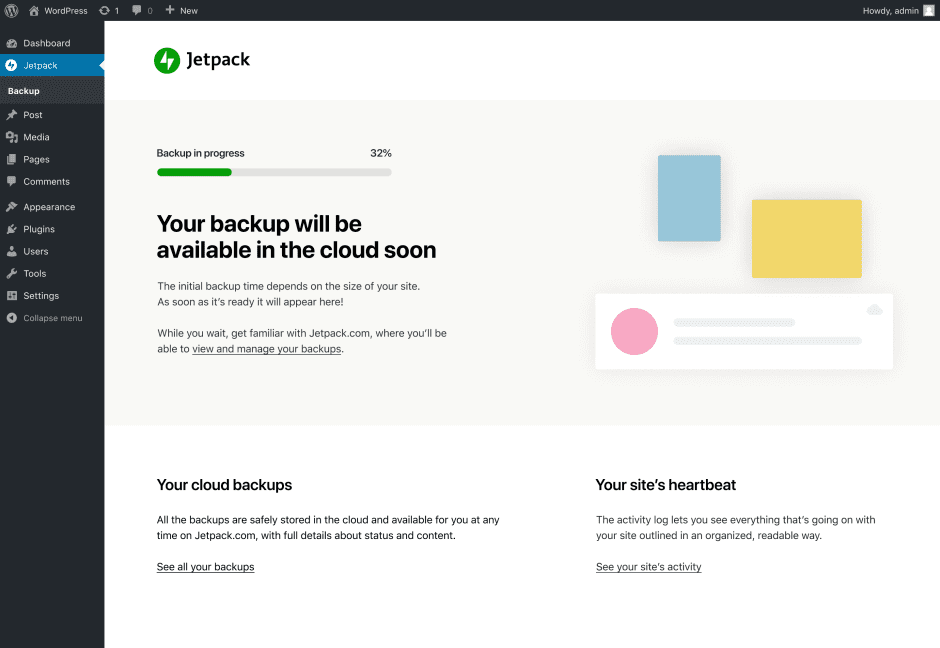Click the Jetpack wordmark text in header
The image size is (940, 648).
click(218, 60)
